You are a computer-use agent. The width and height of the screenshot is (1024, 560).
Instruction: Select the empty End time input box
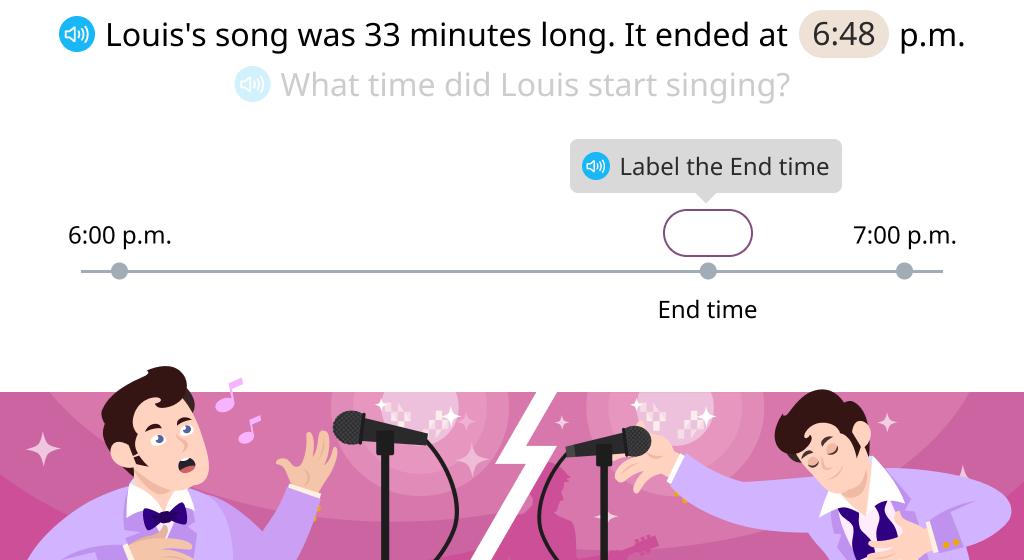[x=708, y=233]
